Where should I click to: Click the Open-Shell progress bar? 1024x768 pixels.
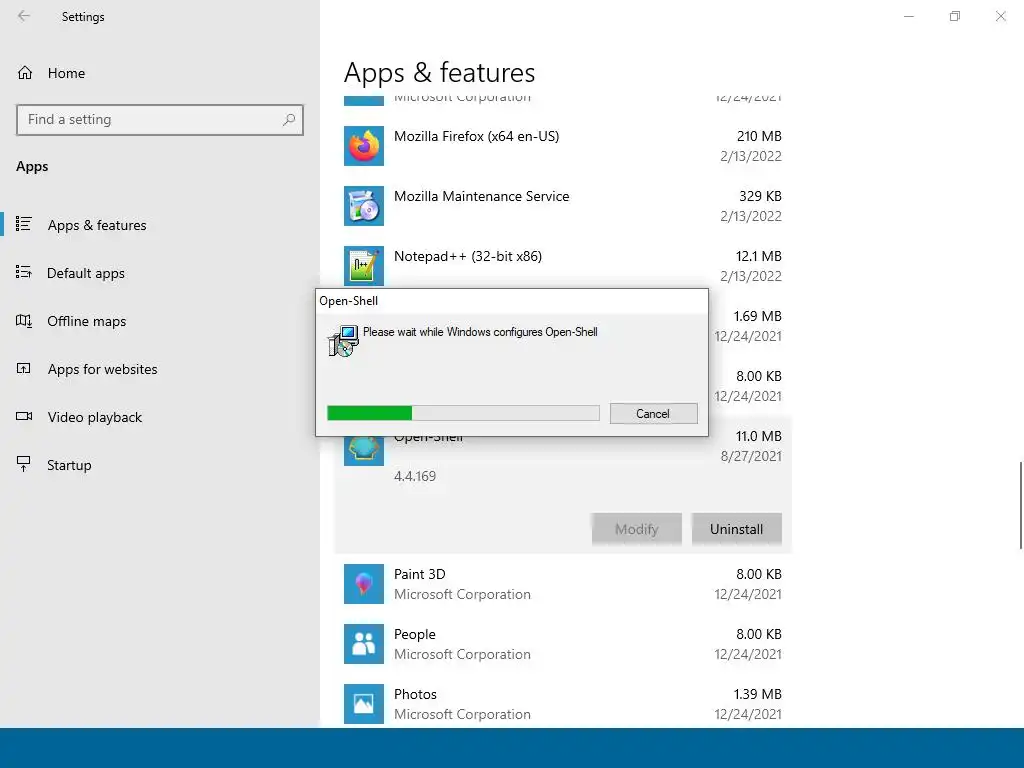(463, 413)
